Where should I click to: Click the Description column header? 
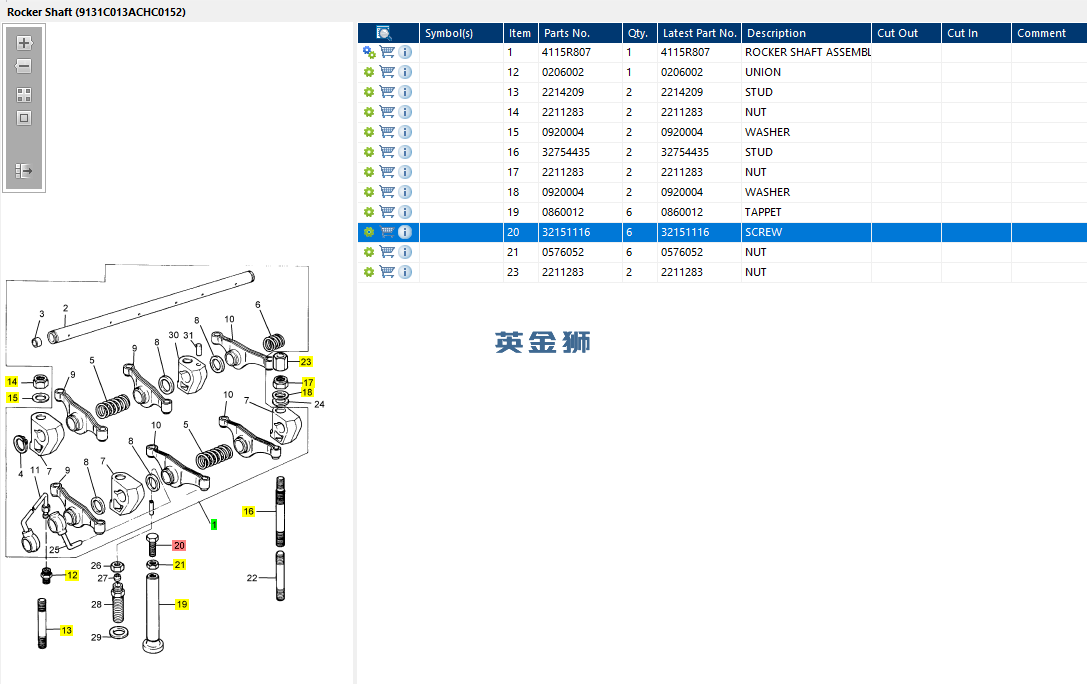pos(806,33)
